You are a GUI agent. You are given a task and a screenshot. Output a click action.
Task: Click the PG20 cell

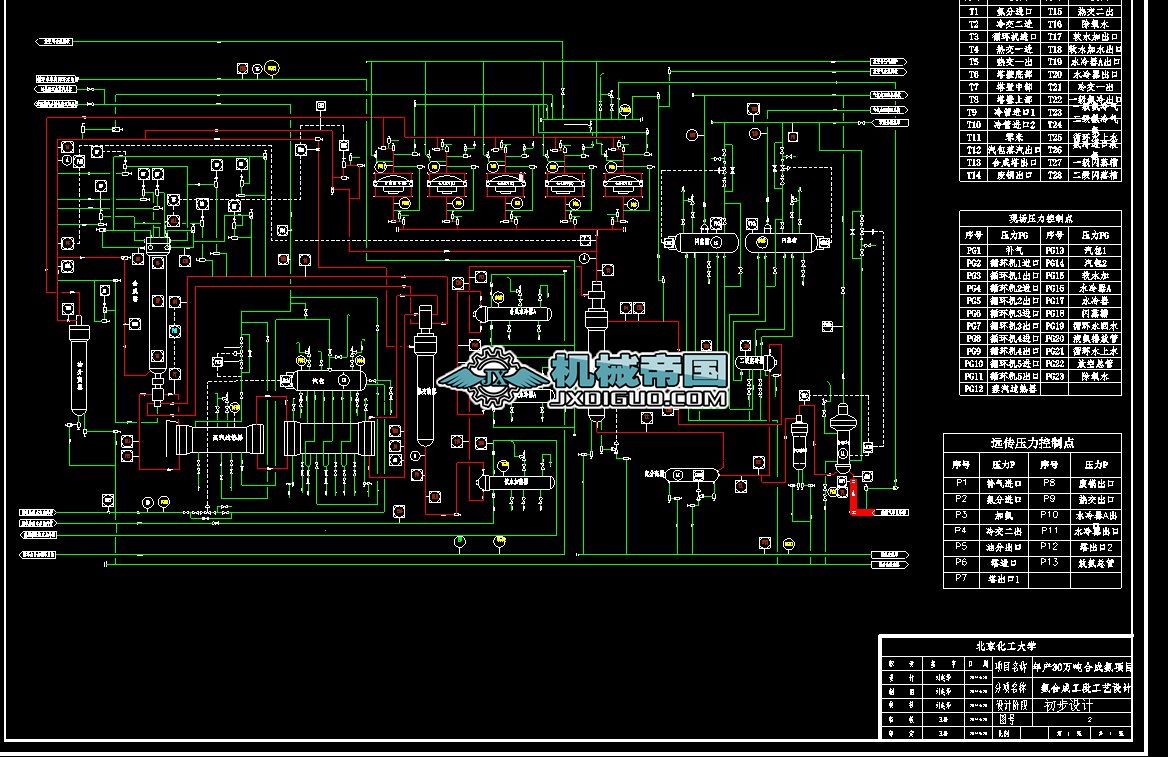point(1054,338)
